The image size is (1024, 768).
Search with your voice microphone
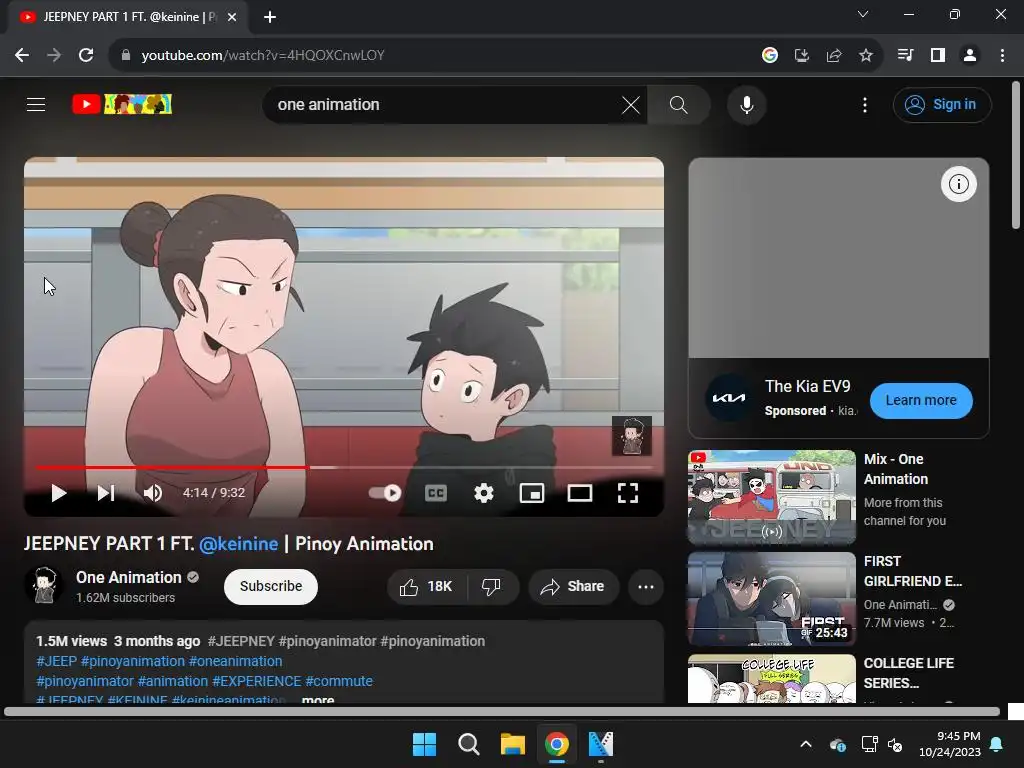coord(746,104)
